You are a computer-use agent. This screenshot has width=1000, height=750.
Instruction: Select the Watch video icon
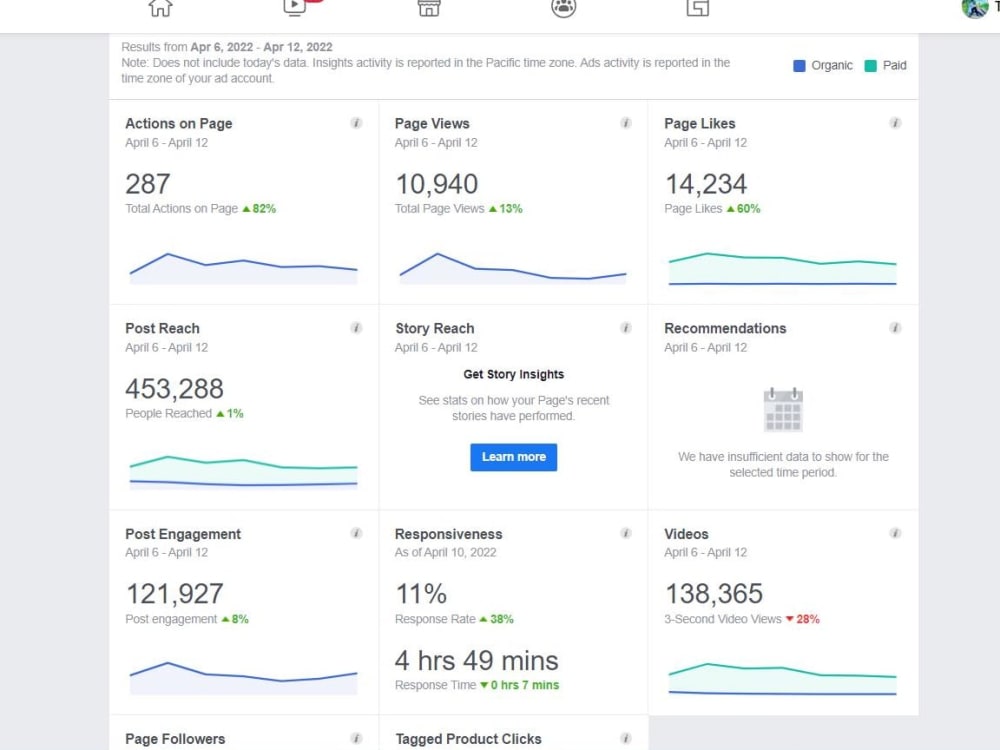pos(293,9)
